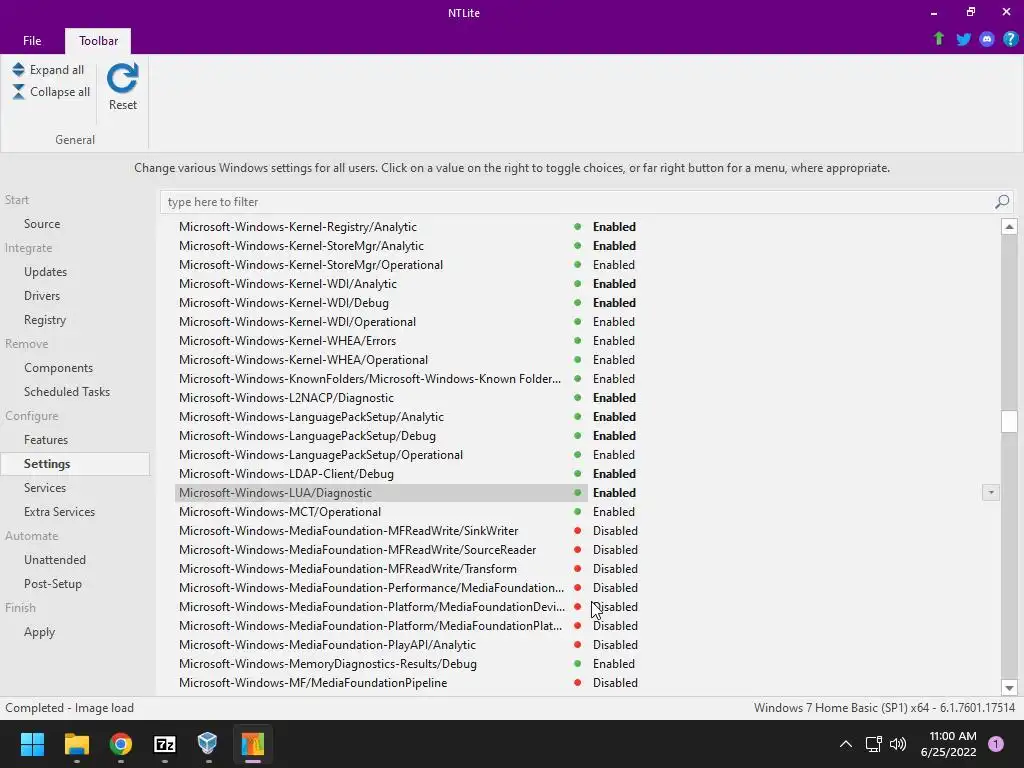Open Scheduled Tasks page
Viewport: 1024px width, 768px height.
tap(67, 392)
